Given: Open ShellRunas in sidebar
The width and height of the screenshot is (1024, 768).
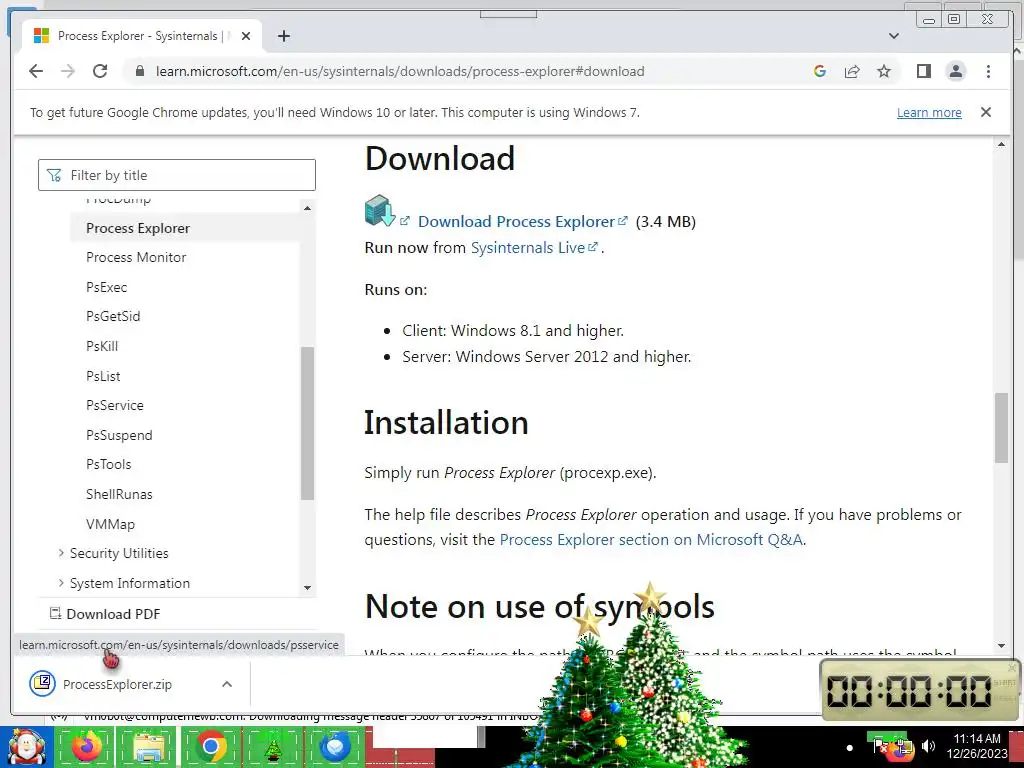Looking at the screenshot, I should point(119,494).
